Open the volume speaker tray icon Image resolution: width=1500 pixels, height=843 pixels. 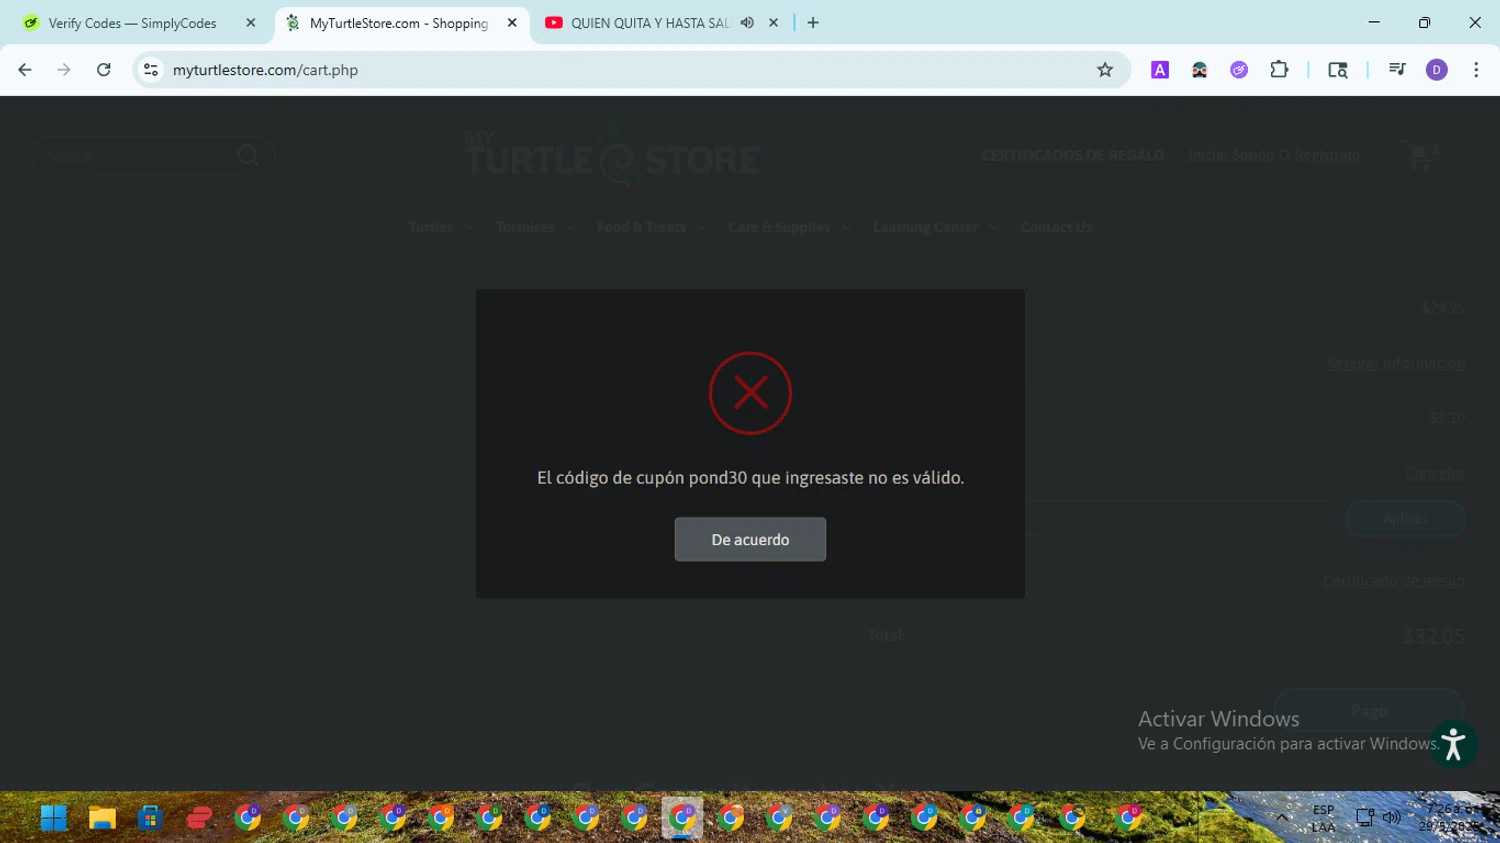pyautogui.click(x=1391, y=818)
